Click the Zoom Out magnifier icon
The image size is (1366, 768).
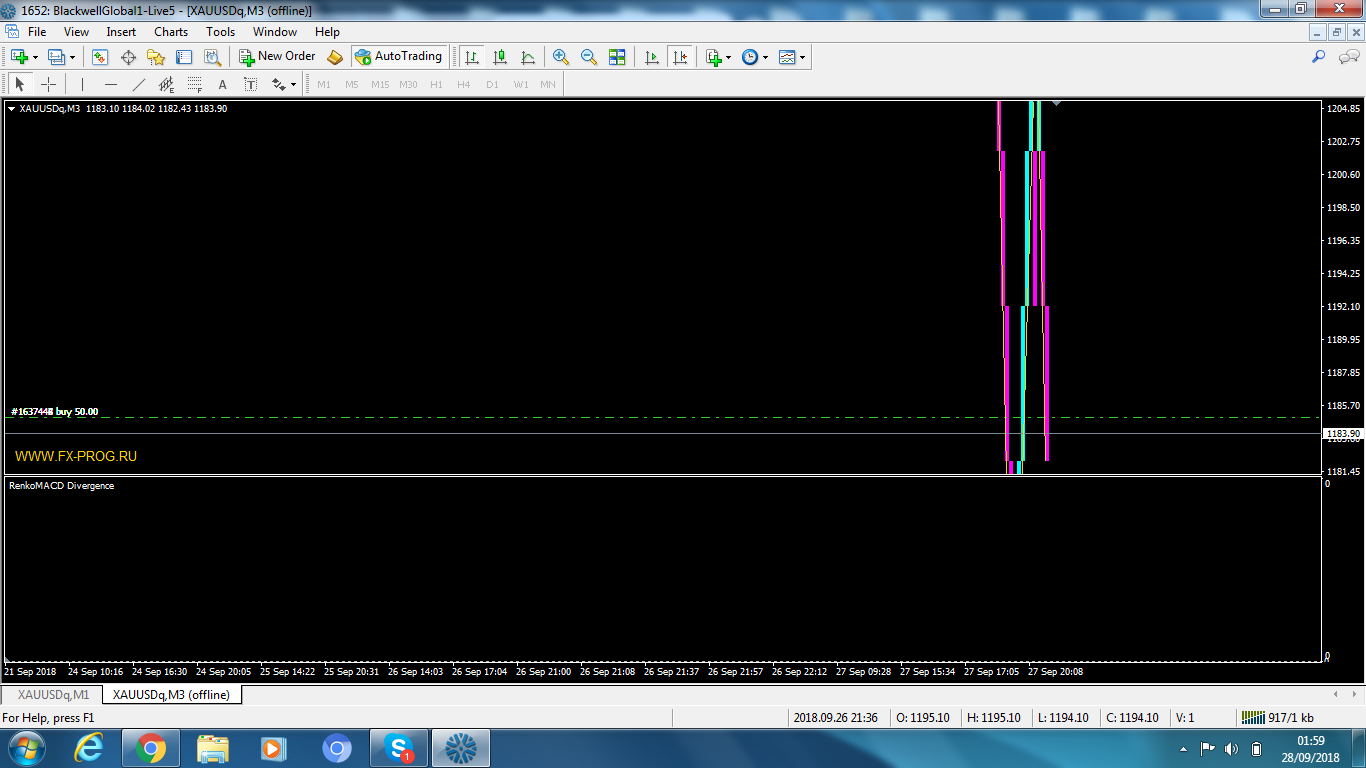point(589,57)
